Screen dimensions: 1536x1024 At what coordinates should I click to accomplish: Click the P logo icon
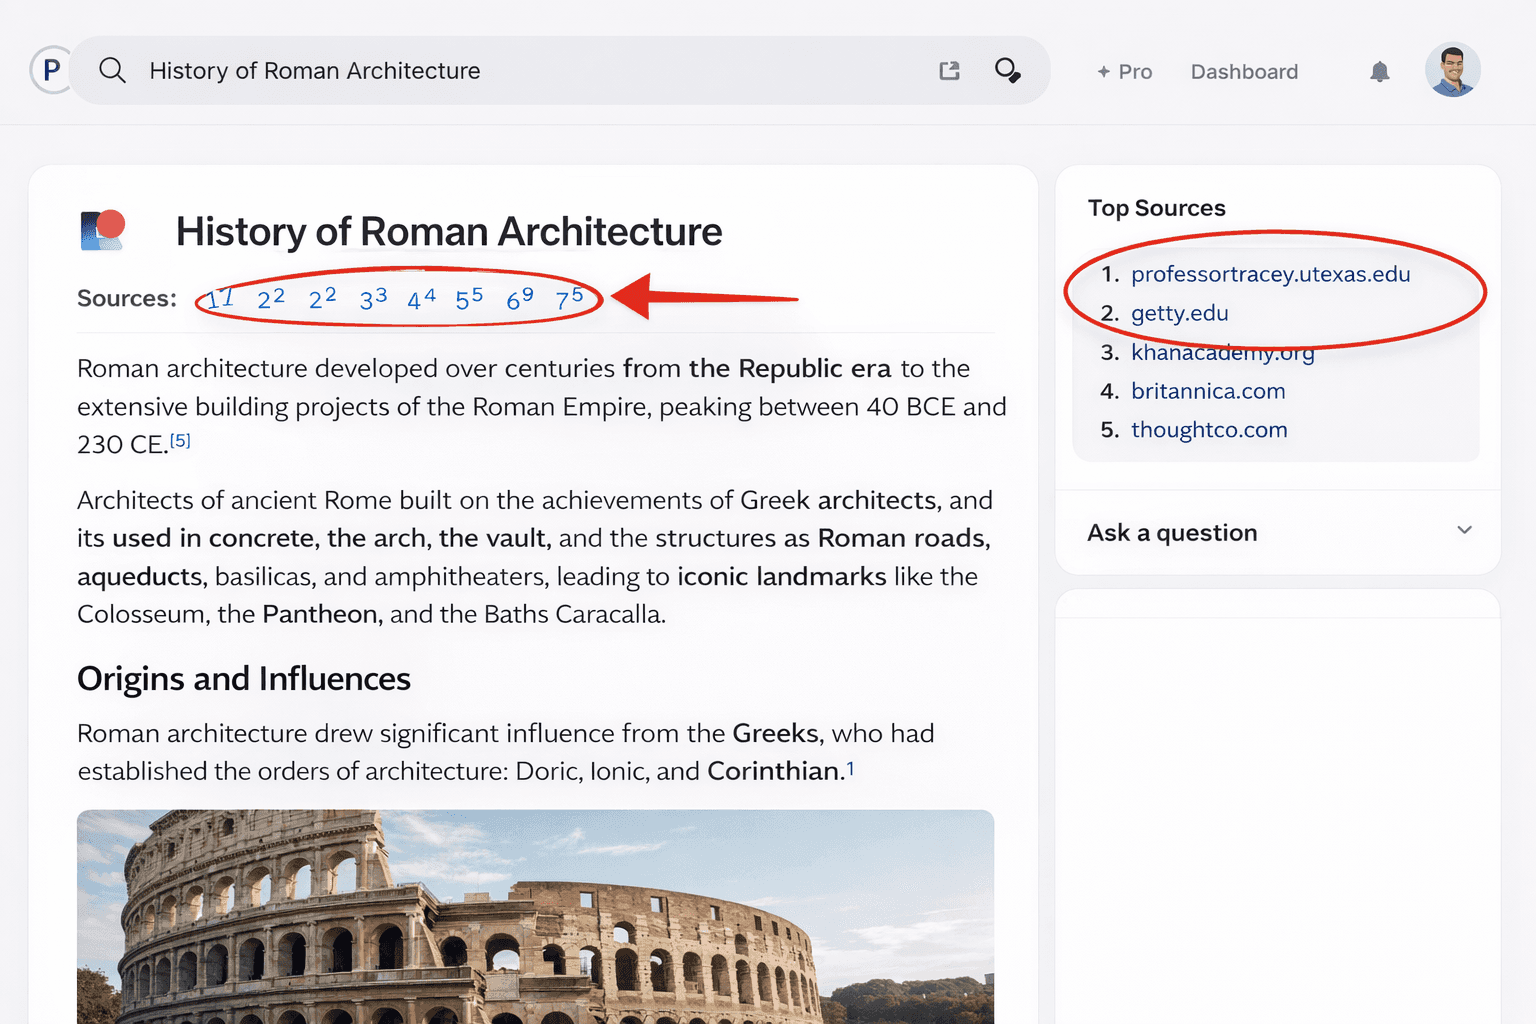[50, 70]
